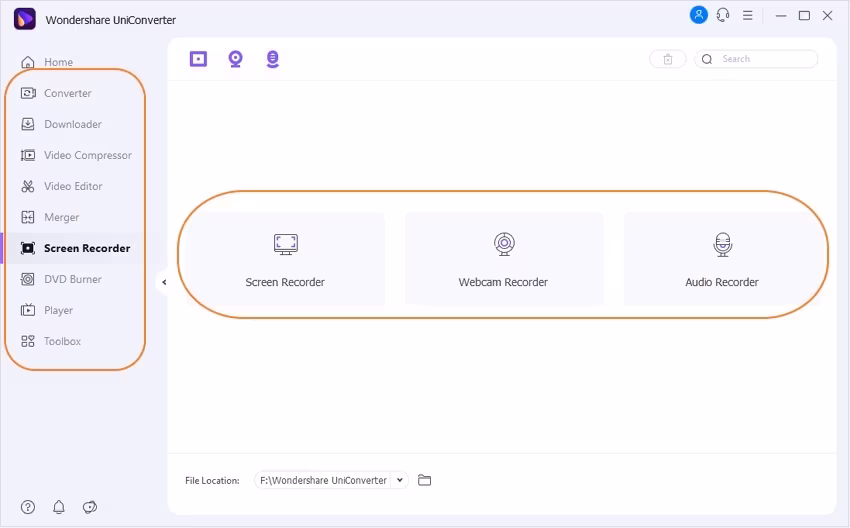Open the support headset icon
This screenshot has width=850, height=528.
[723, 15]
